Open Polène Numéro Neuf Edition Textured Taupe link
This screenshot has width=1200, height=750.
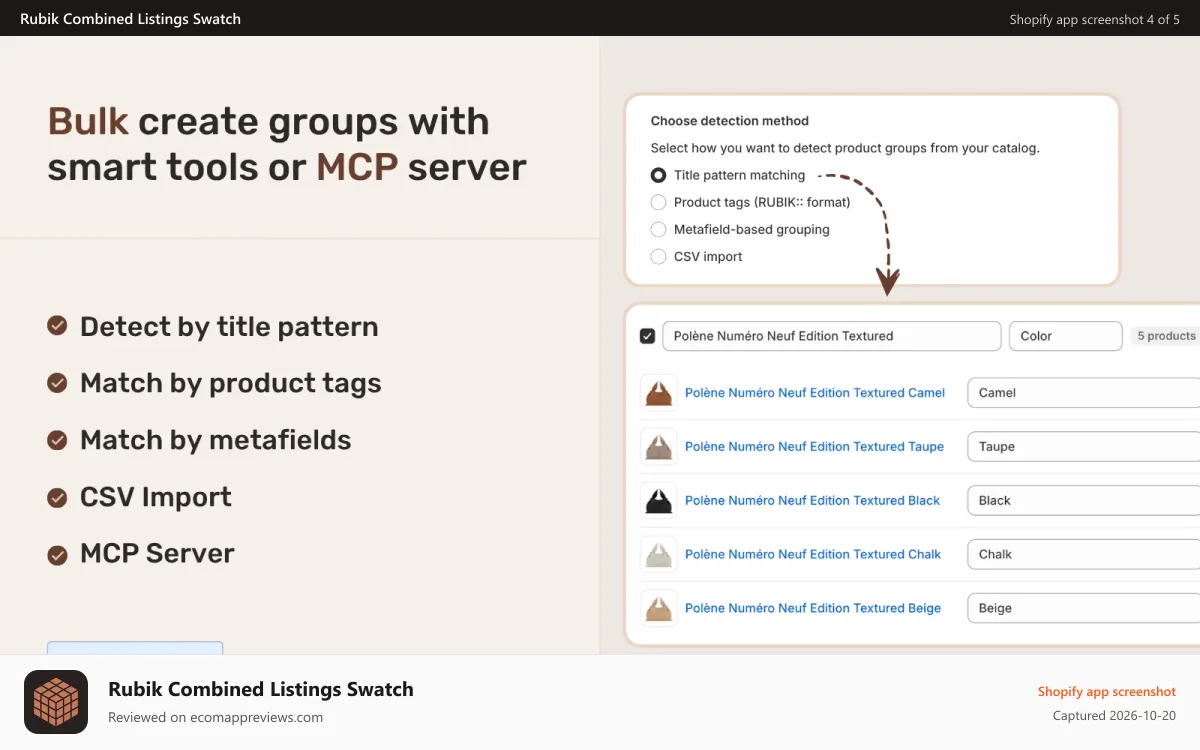click(814, 447)
